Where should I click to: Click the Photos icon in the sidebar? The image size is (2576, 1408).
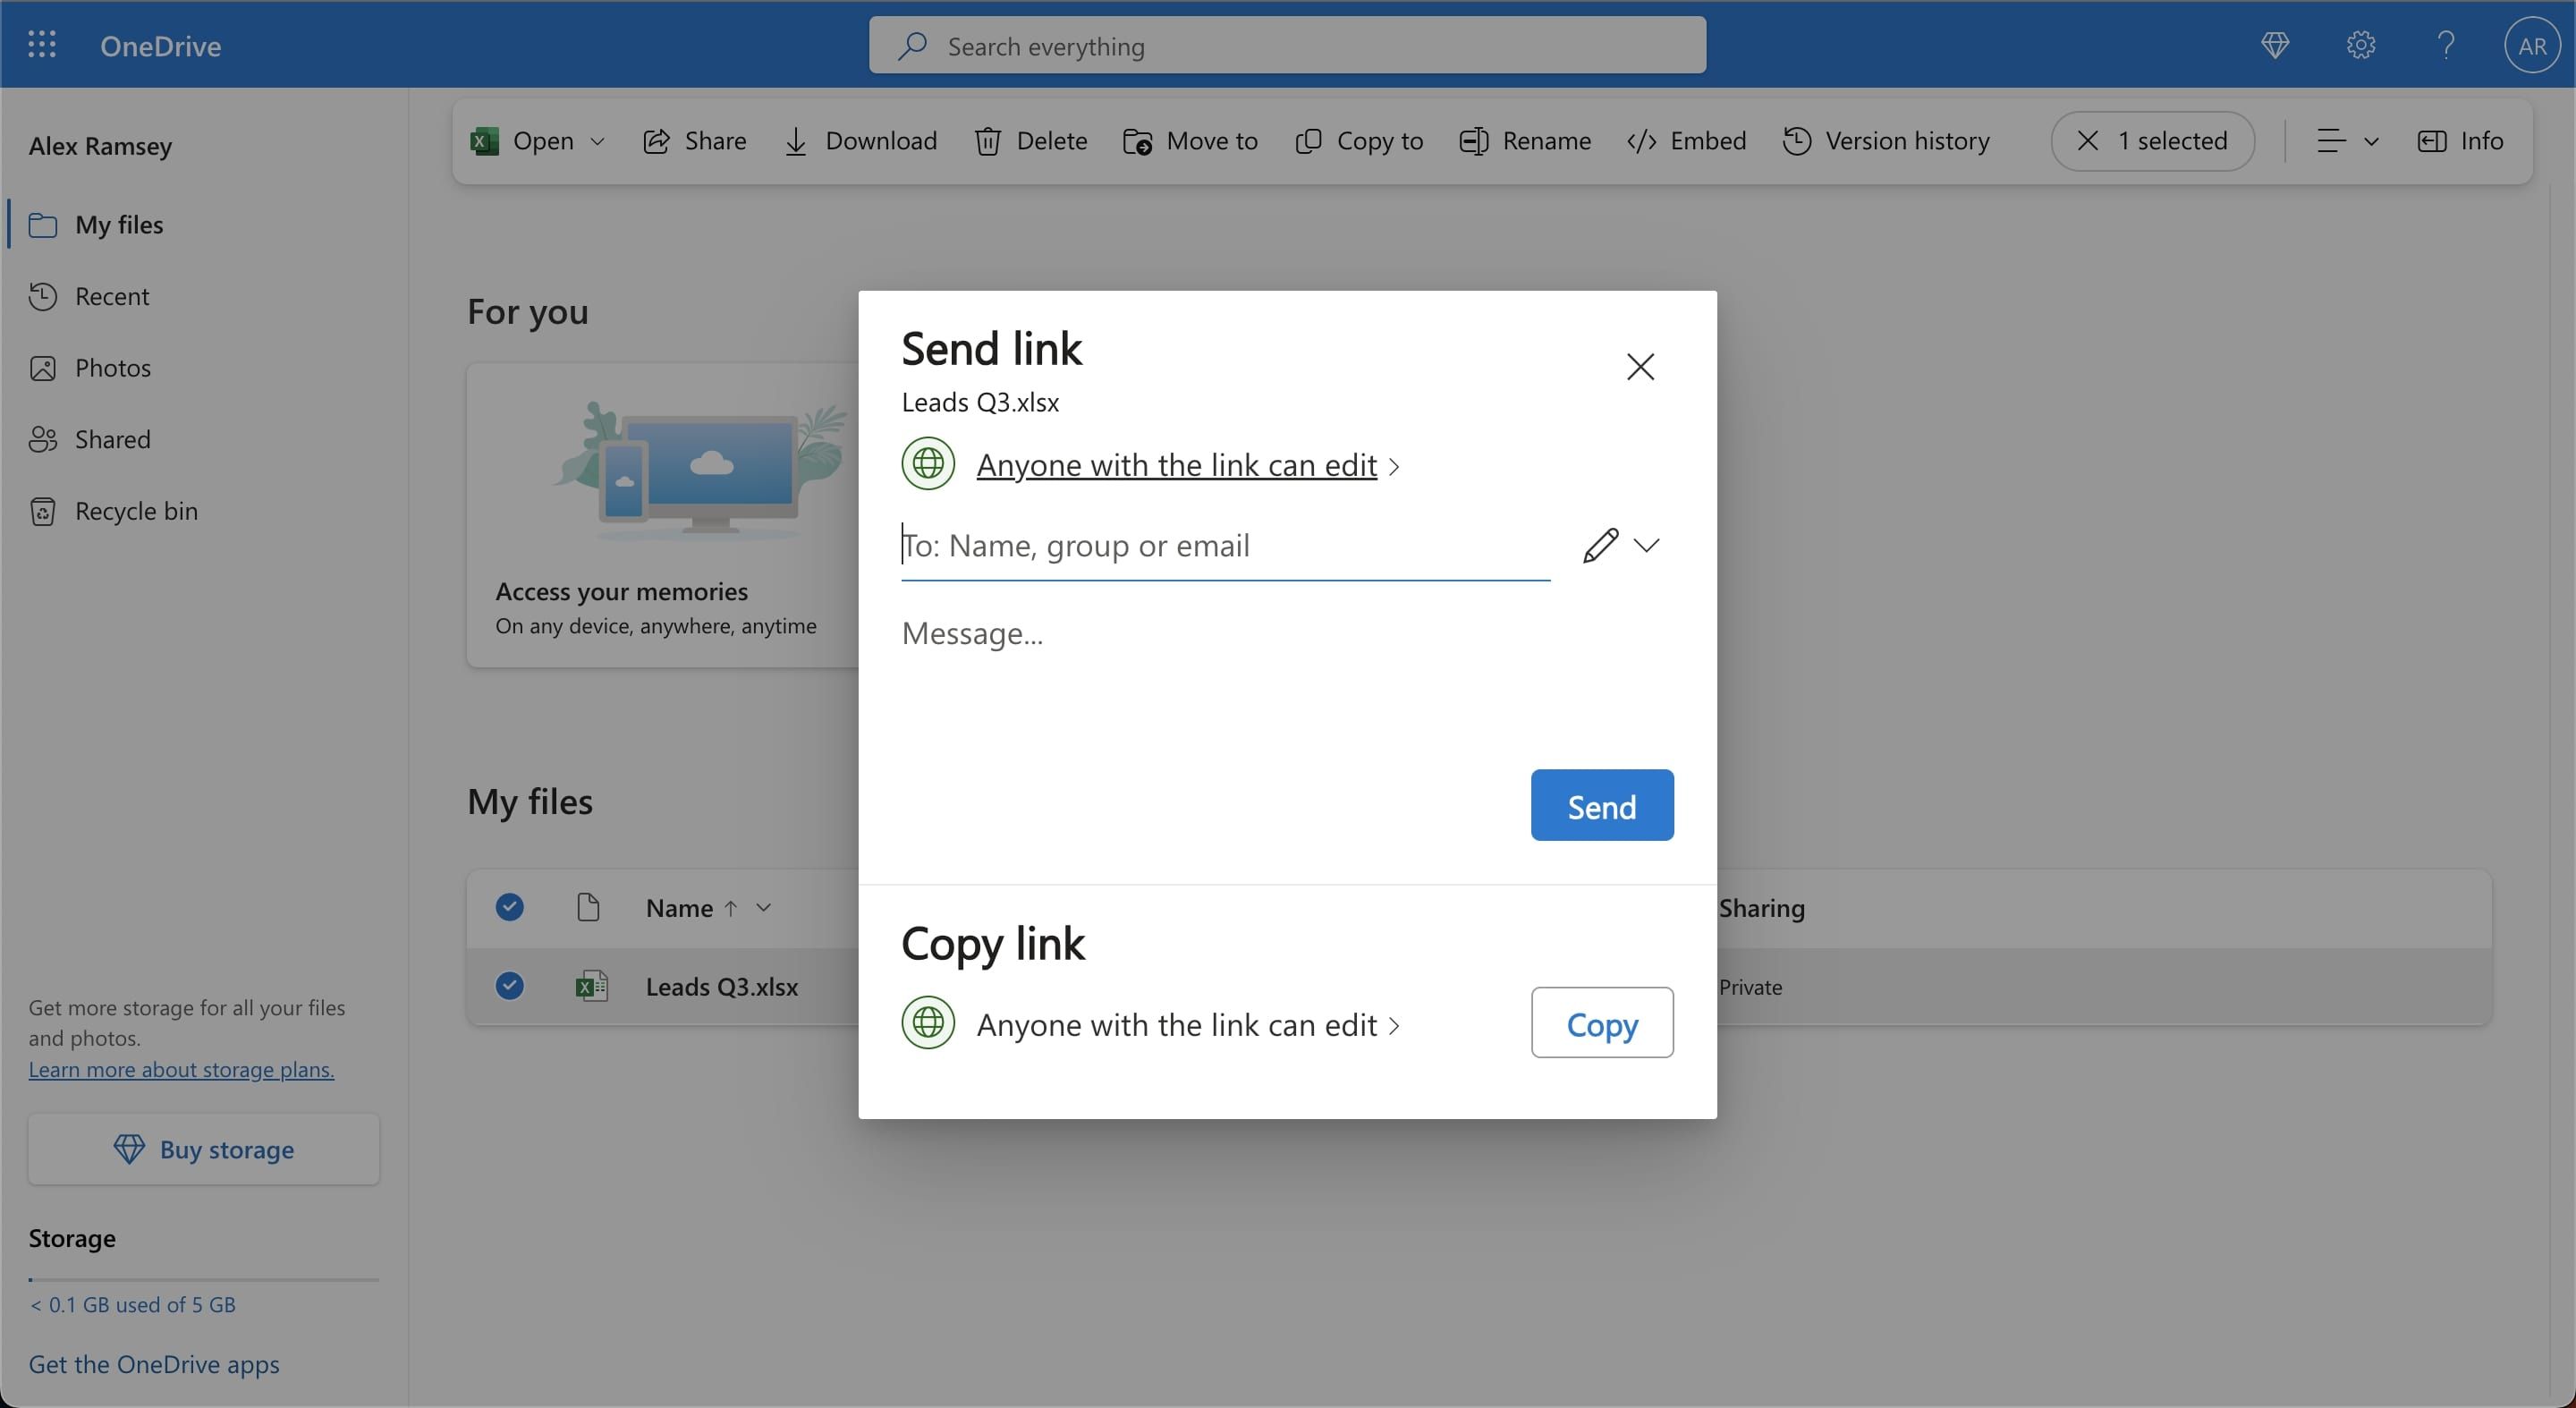42,368
